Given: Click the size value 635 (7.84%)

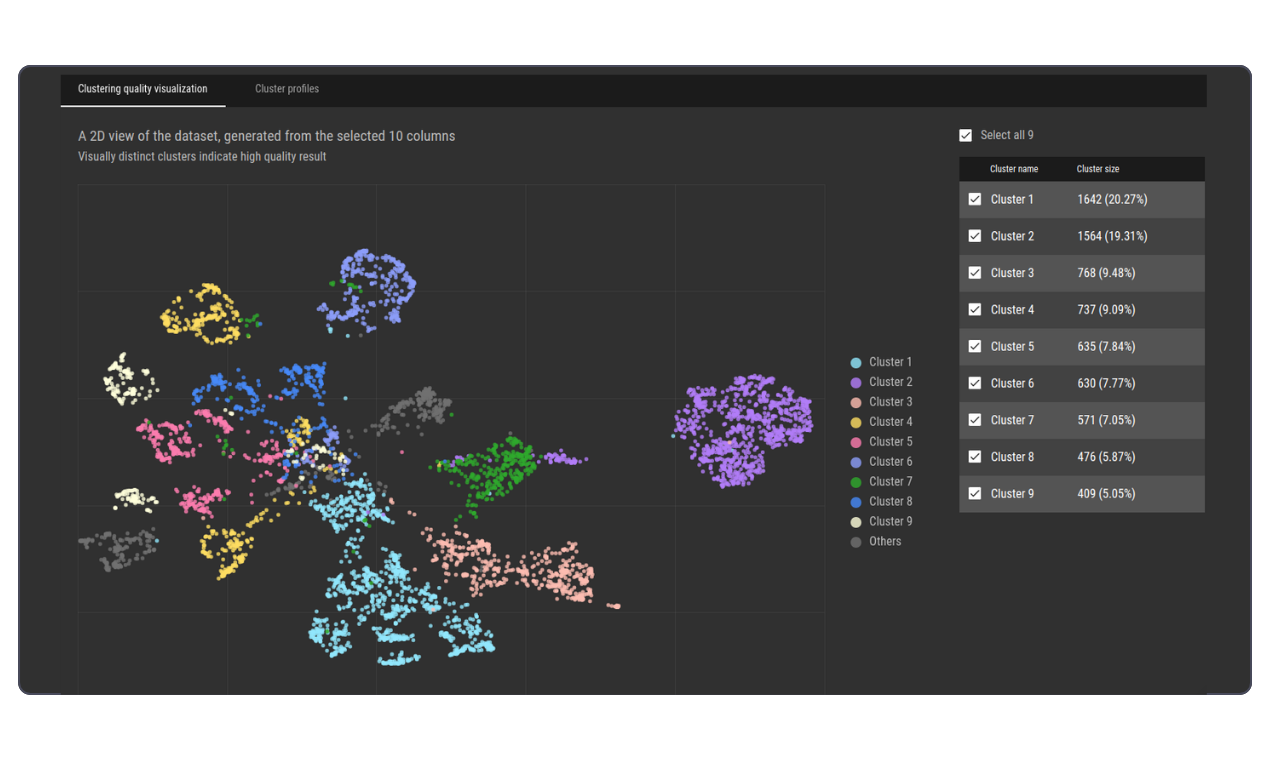Looking at the screenshot, I should pos(1106,346).
